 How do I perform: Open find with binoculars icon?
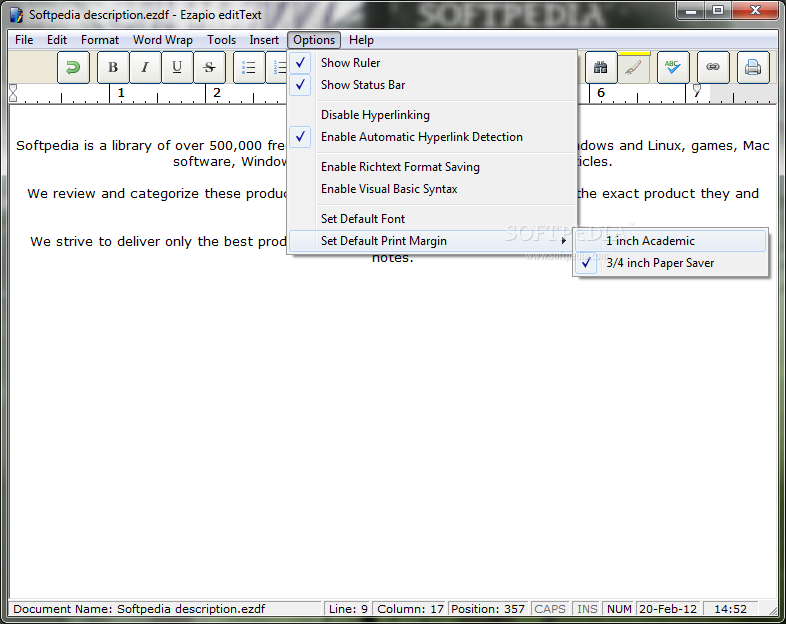coord(601,67)
